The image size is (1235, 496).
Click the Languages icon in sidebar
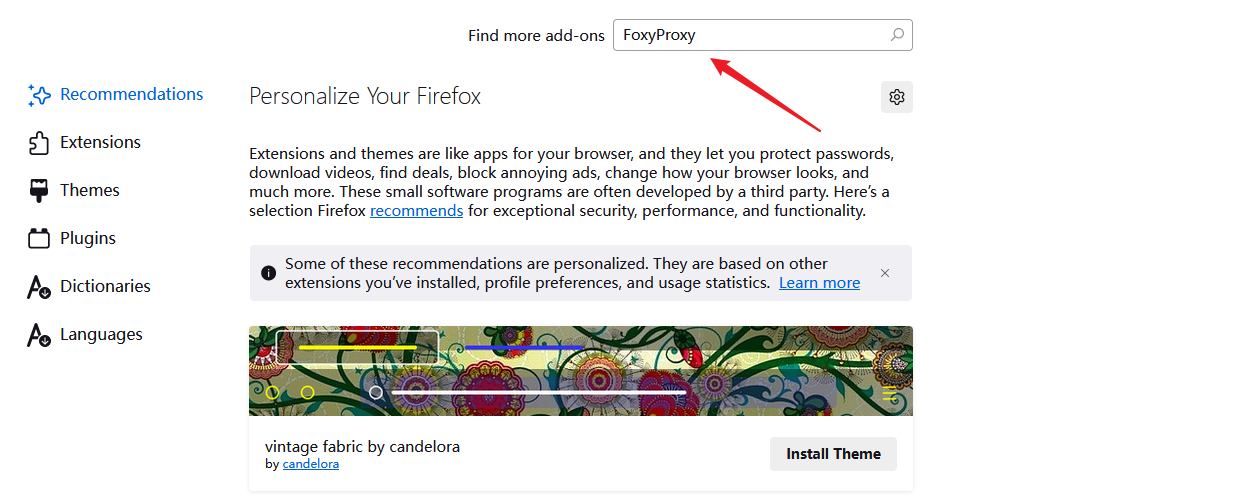point(39,335)
